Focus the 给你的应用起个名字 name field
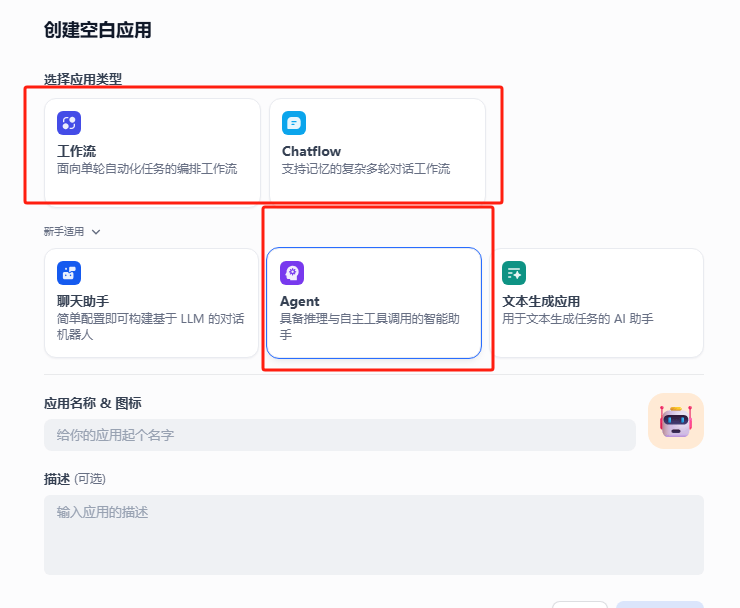The height and width of the screenshot is (608, 740). tap(339, 435)
